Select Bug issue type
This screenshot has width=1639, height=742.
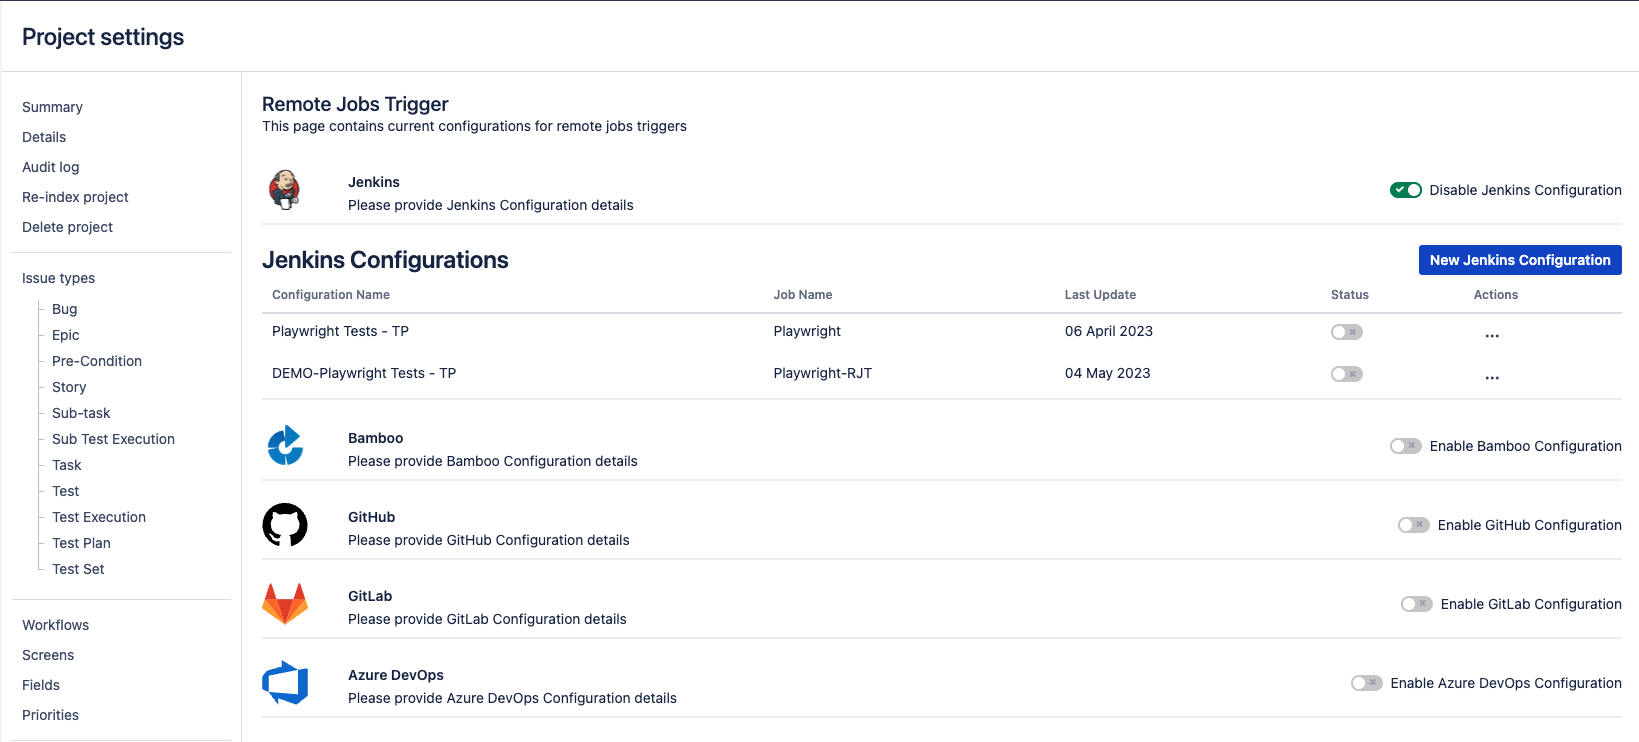pos(64,309)
